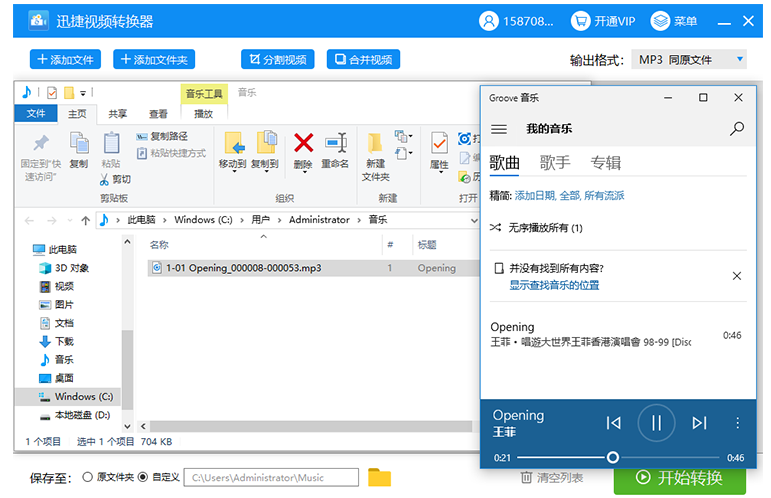
Task: Expand the address bar history dropdown
Action: (474, 221)
